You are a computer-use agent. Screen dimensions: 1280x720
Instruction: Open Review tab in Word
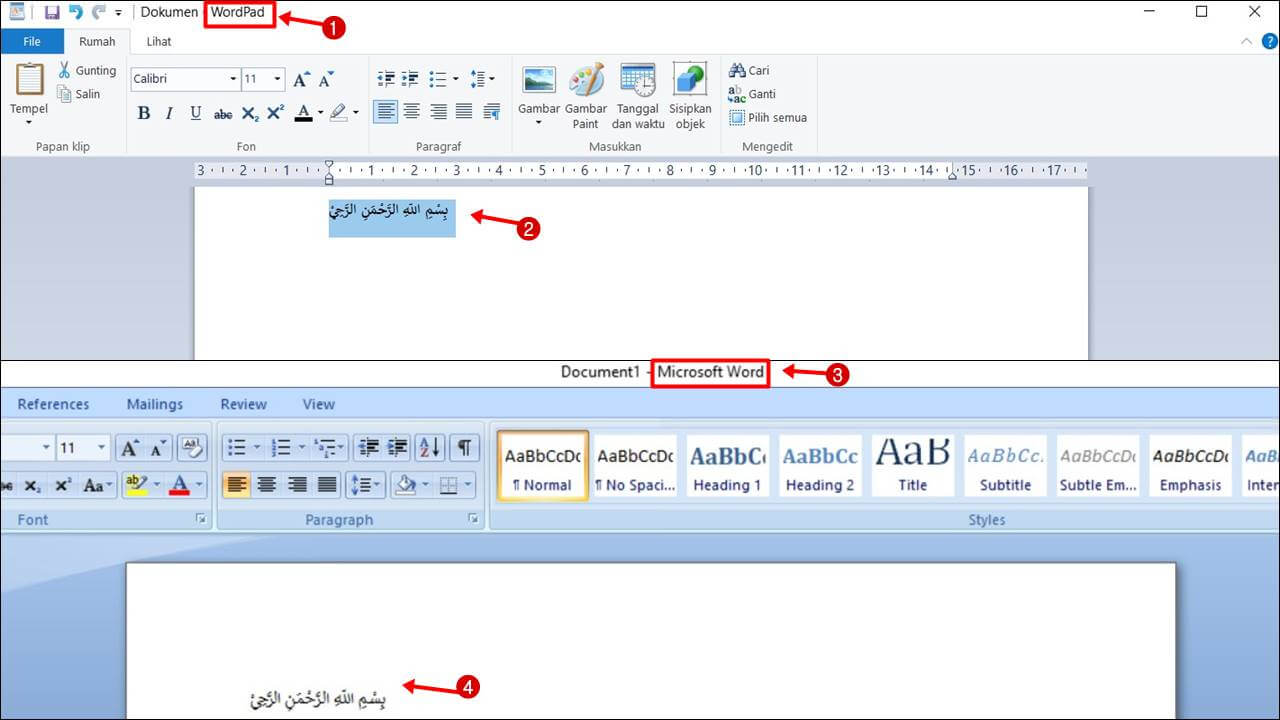point(244,404)
